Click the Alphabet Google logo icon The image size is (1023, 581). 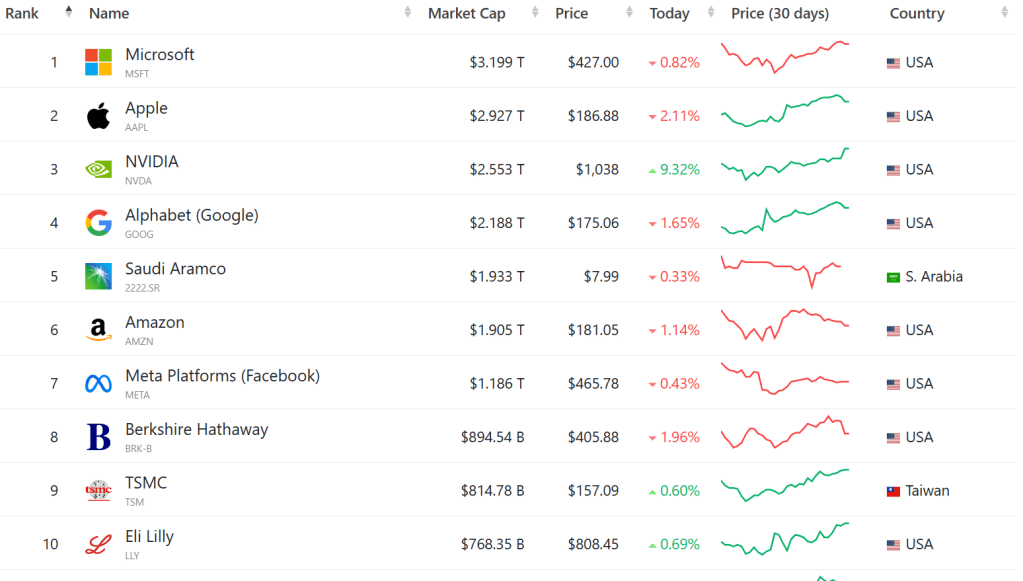[98, 223]
